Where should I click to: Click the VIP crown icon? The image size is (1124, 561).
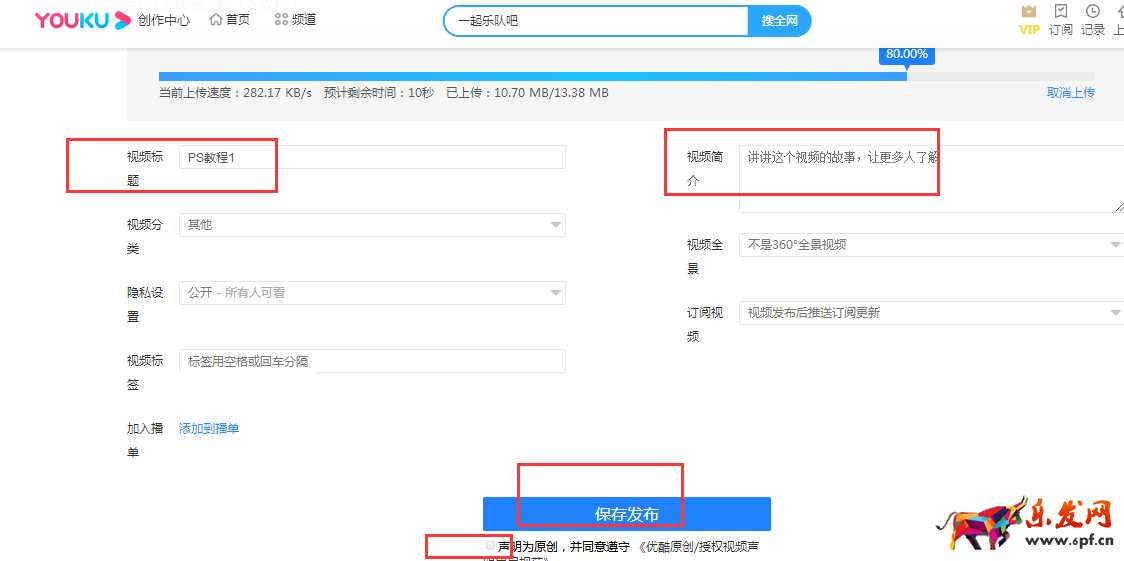1029,11
